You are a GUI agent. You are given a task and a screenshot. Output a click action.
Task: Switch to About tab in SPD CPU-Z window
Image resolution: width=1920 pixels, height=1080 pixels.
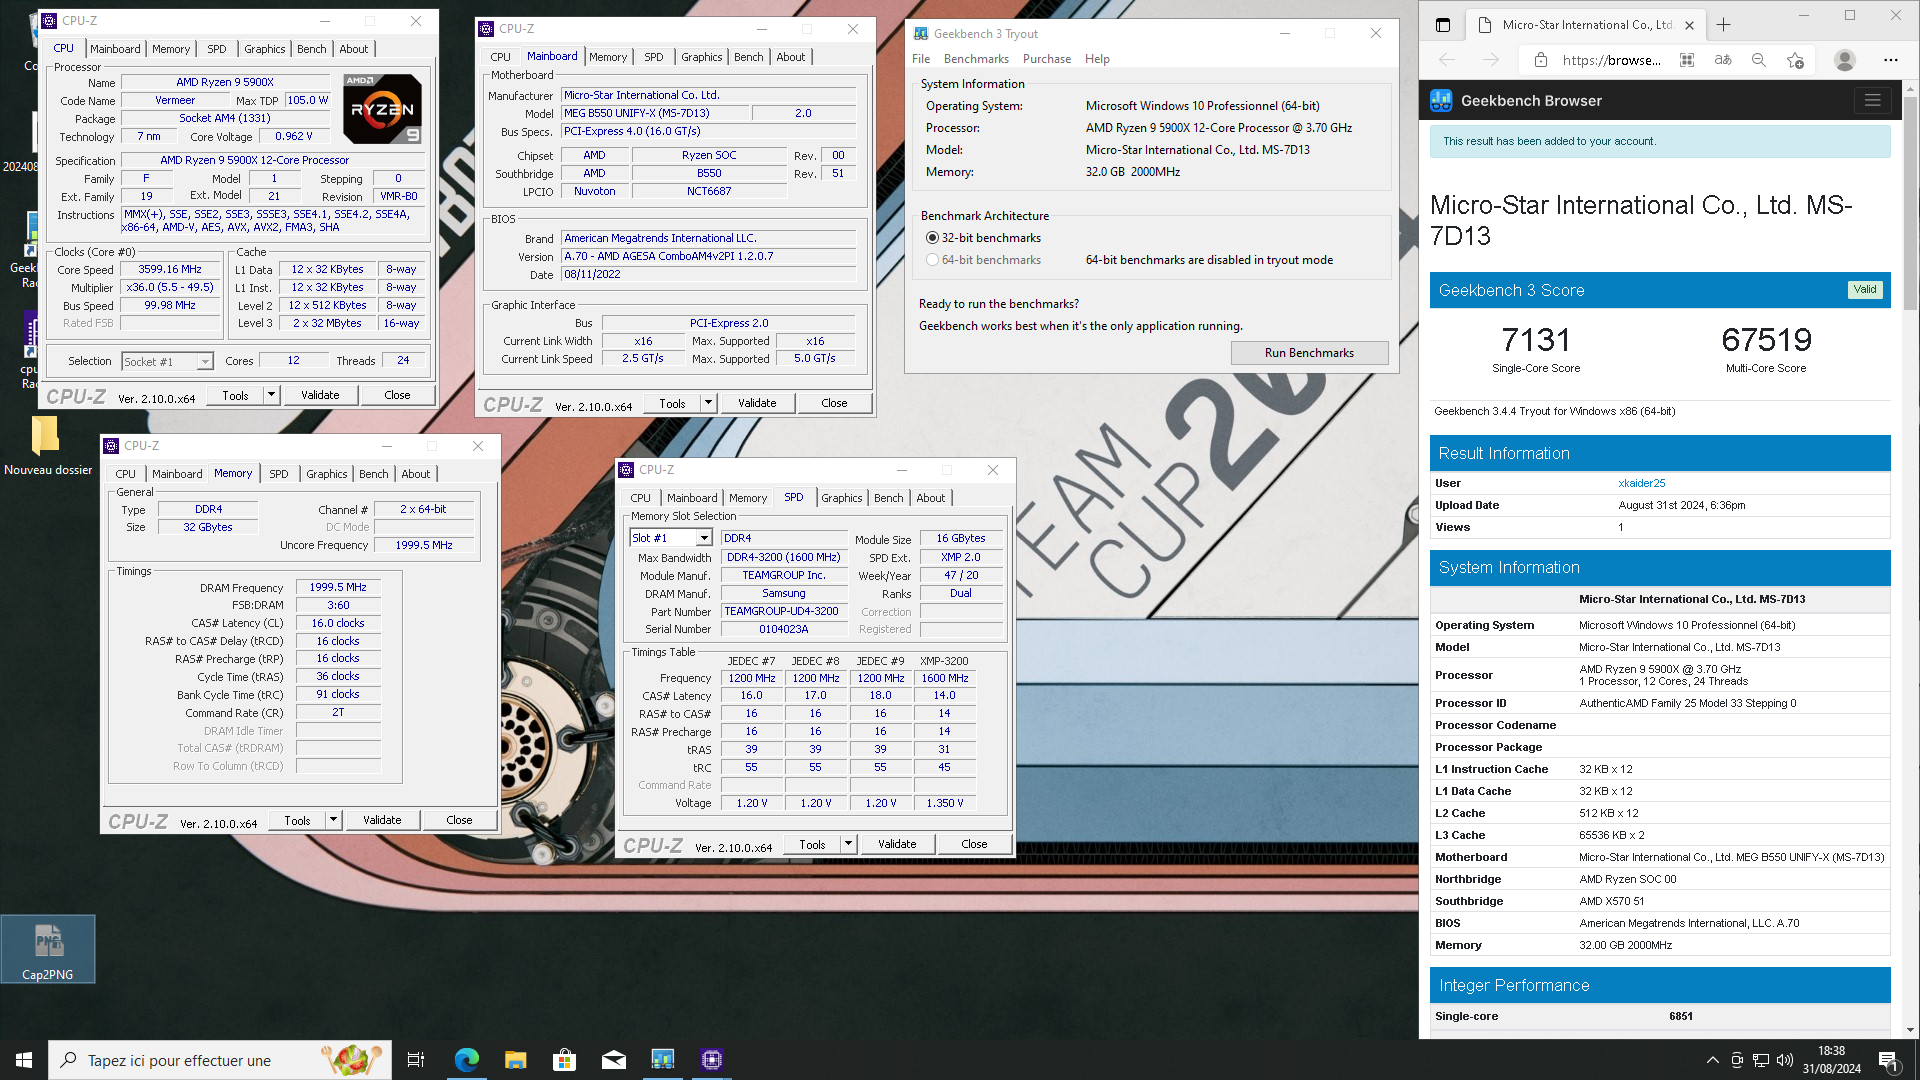point(930,498)
